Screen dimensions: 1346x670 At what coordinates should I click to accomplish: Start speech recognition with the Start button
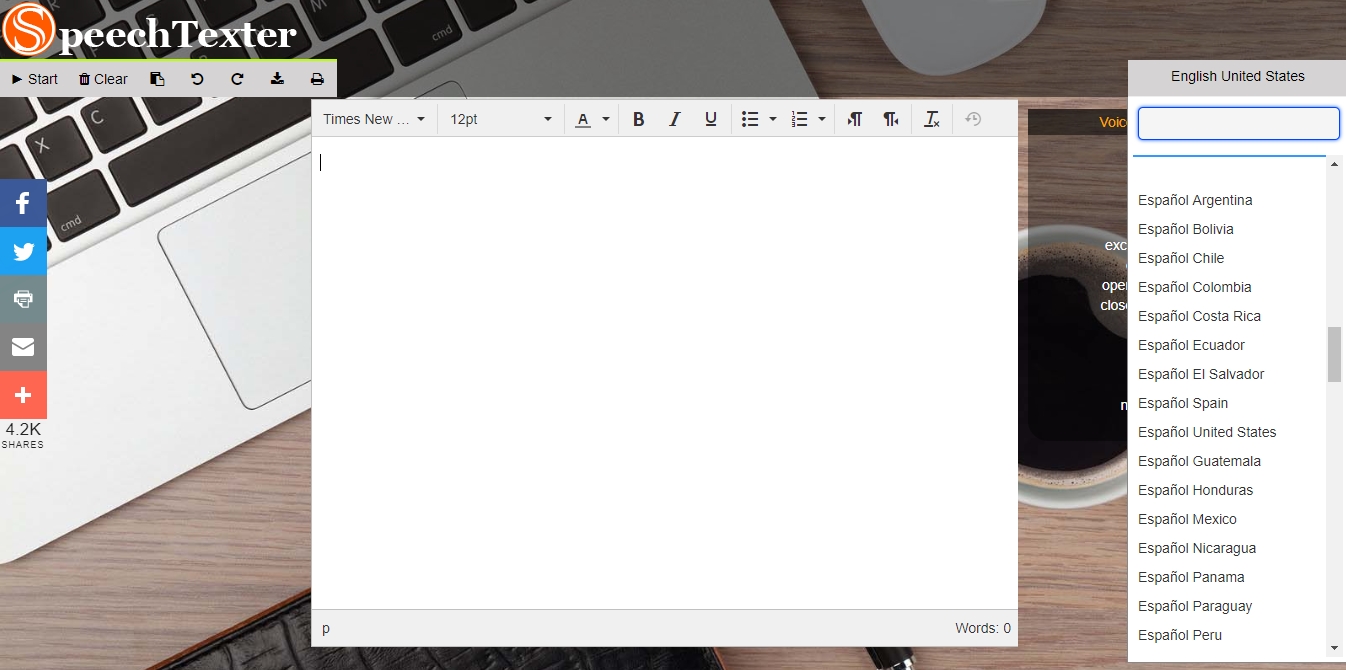35,79
